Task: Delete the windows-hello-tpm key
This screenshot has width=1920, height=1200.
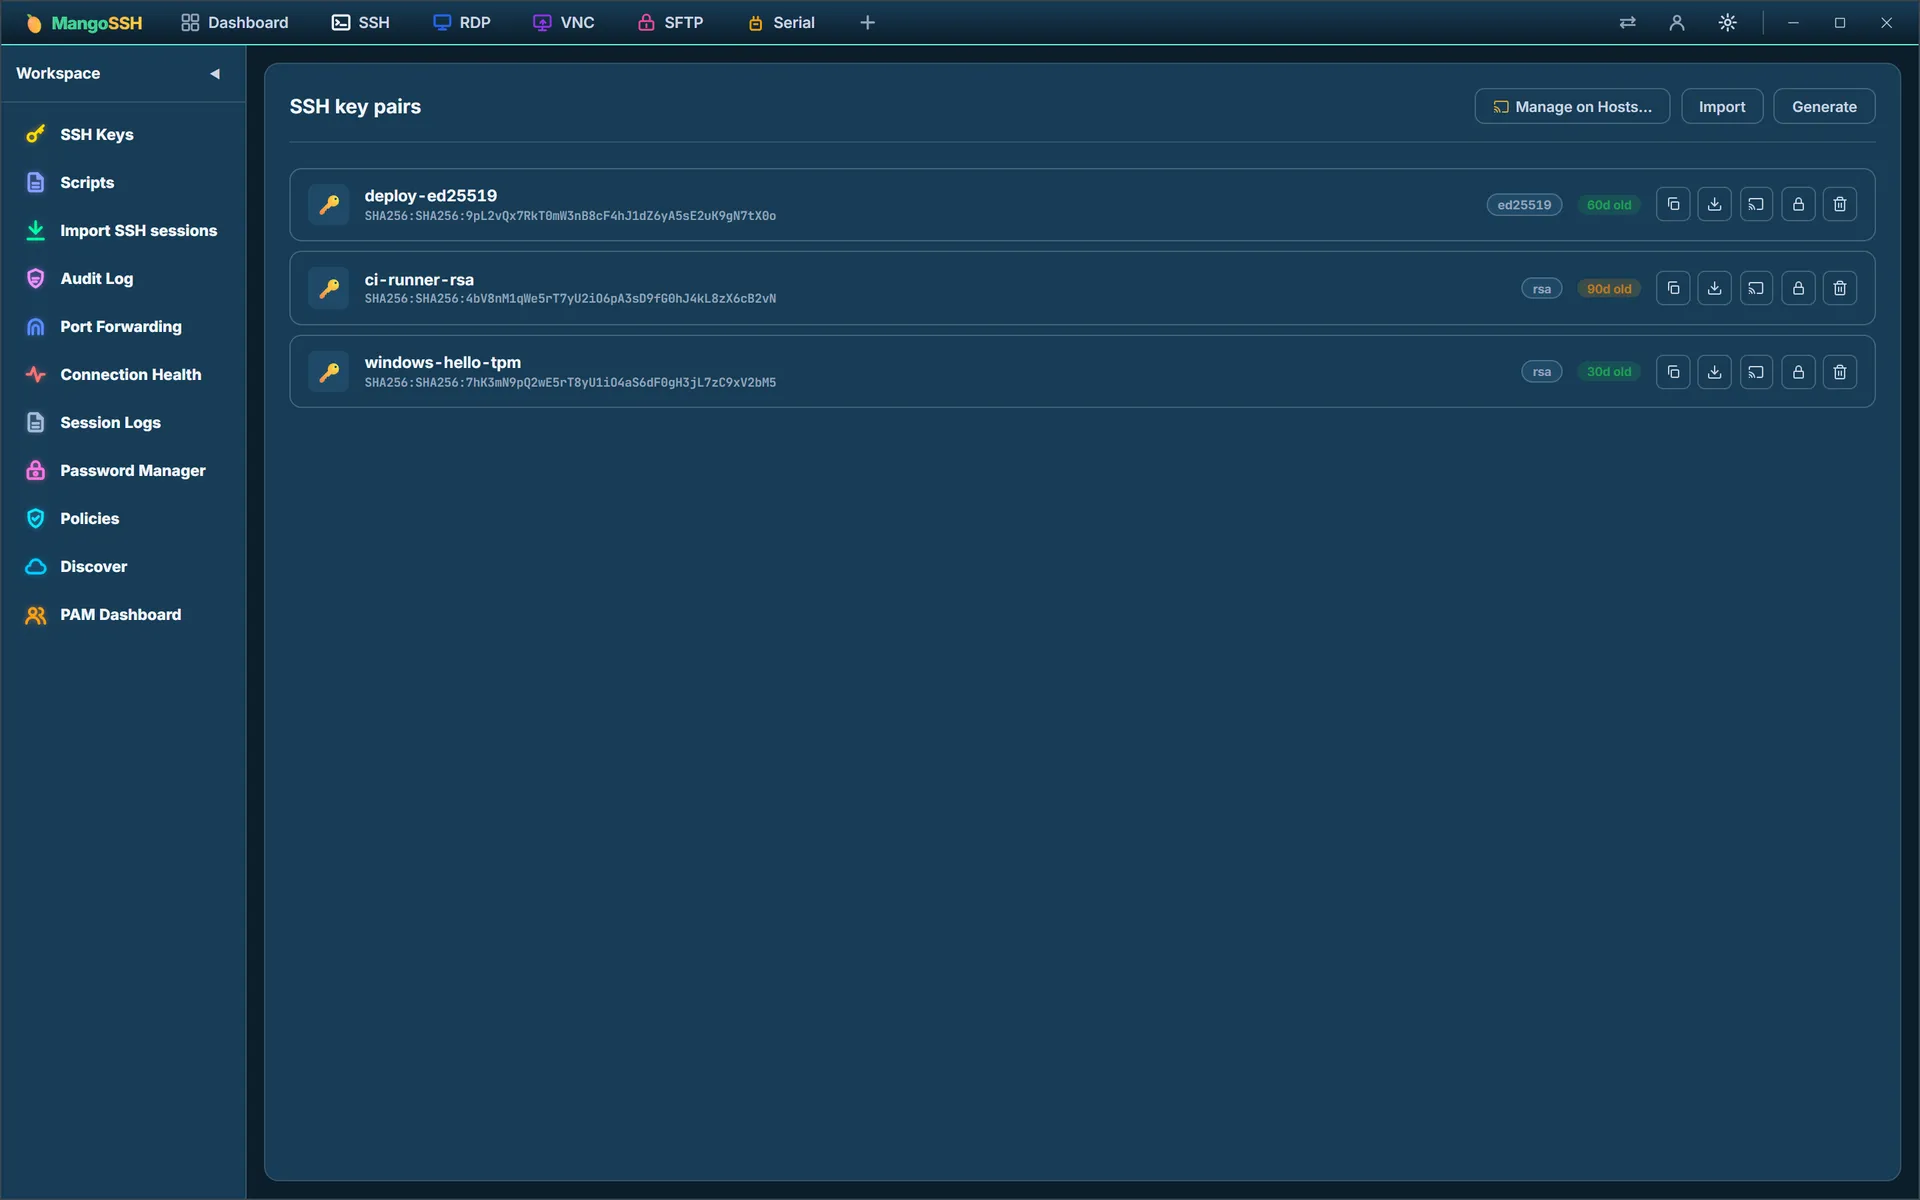Action: 1840,372
